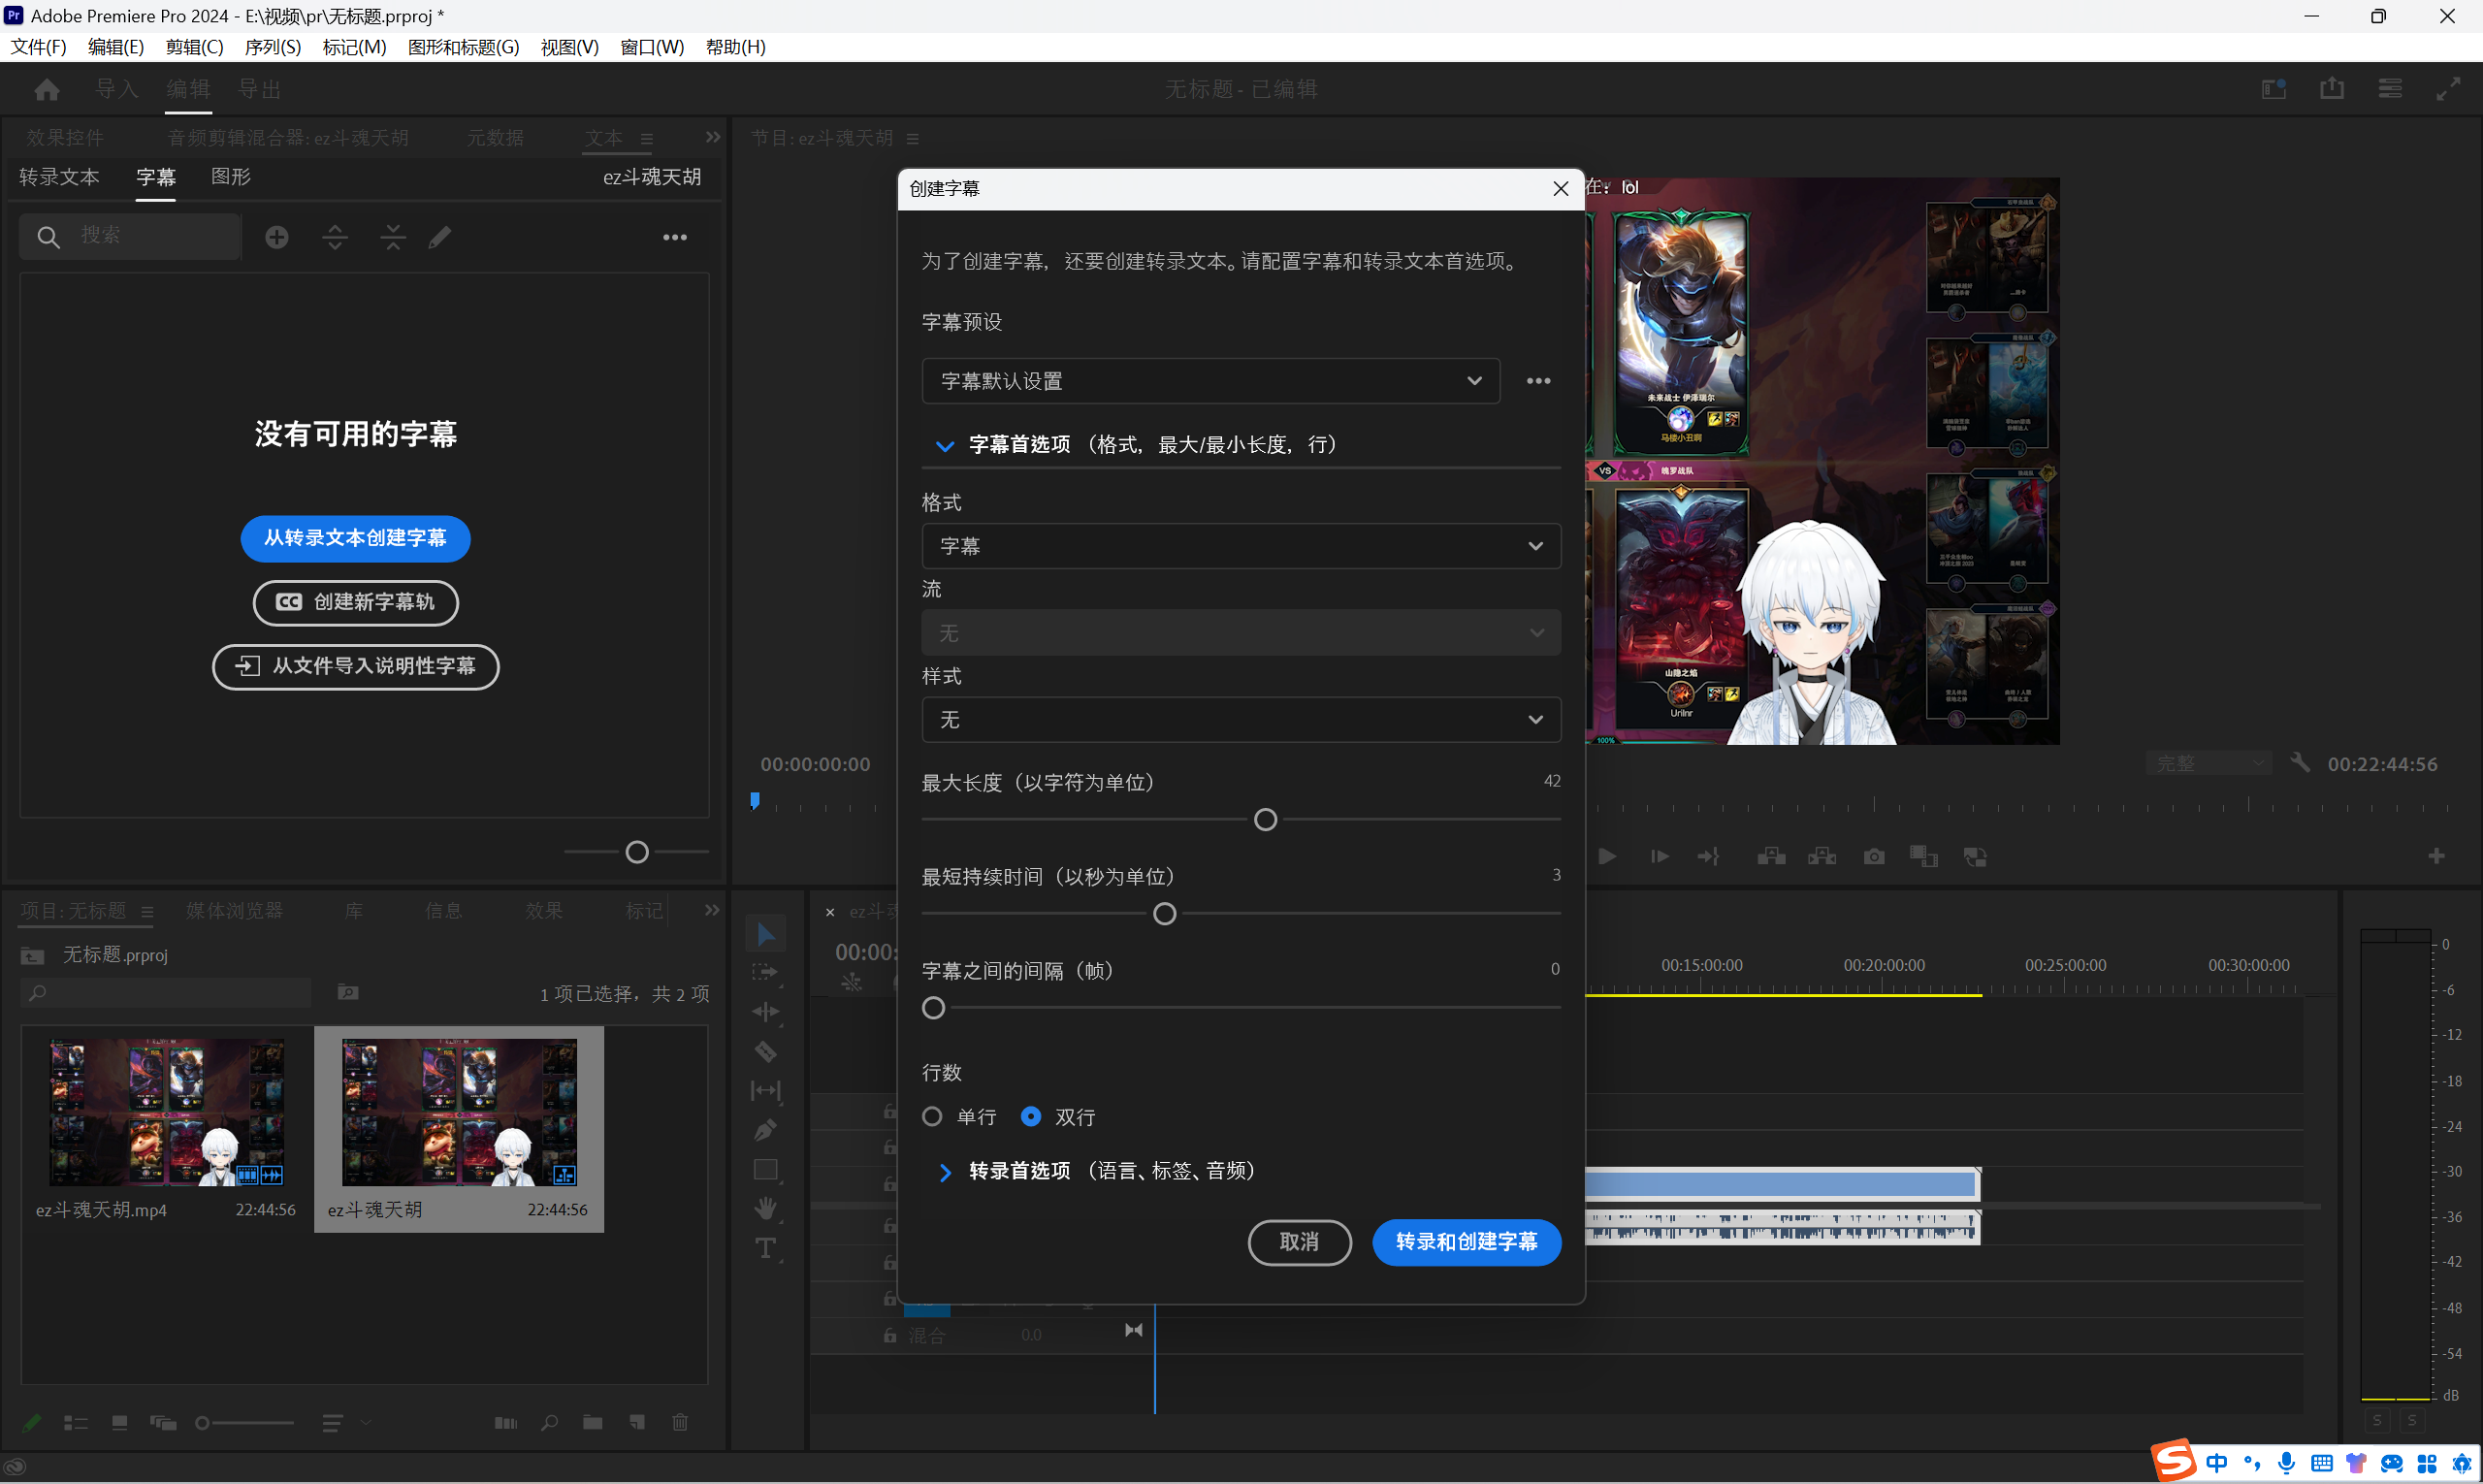Click the 转录和创建字幕 button
The image size is (2483, 1484).
coord(1465,1242)
